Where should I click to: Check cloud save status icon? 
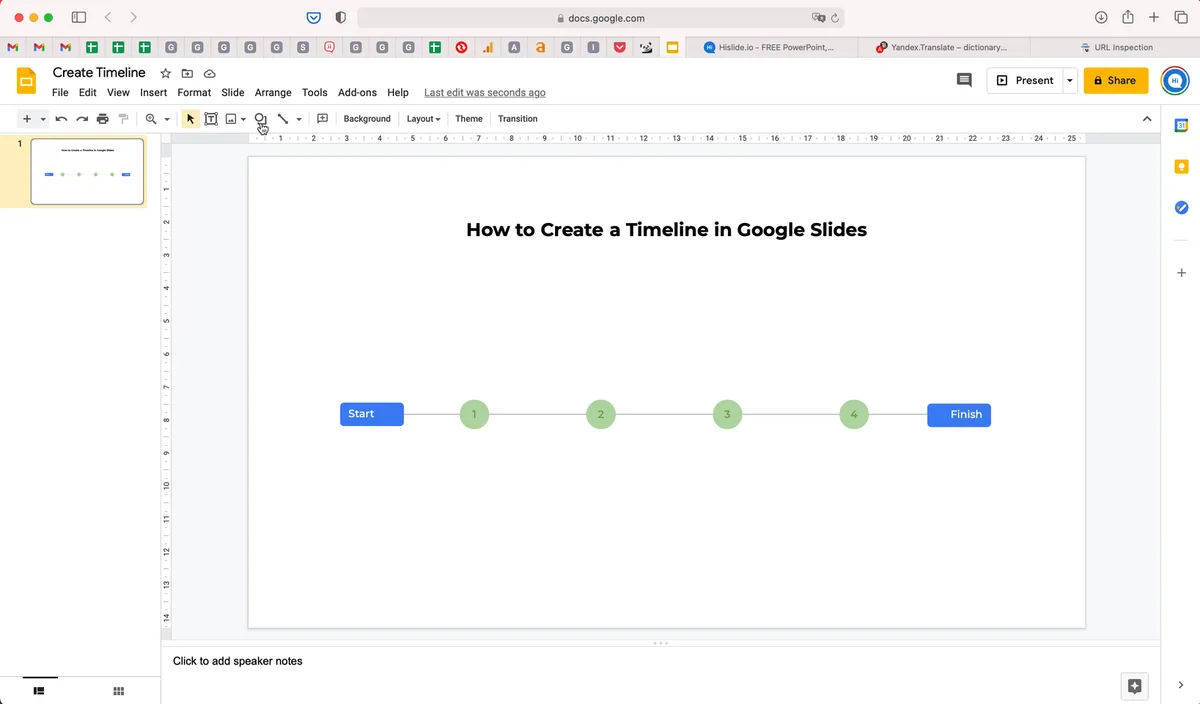tap(209, 74)
